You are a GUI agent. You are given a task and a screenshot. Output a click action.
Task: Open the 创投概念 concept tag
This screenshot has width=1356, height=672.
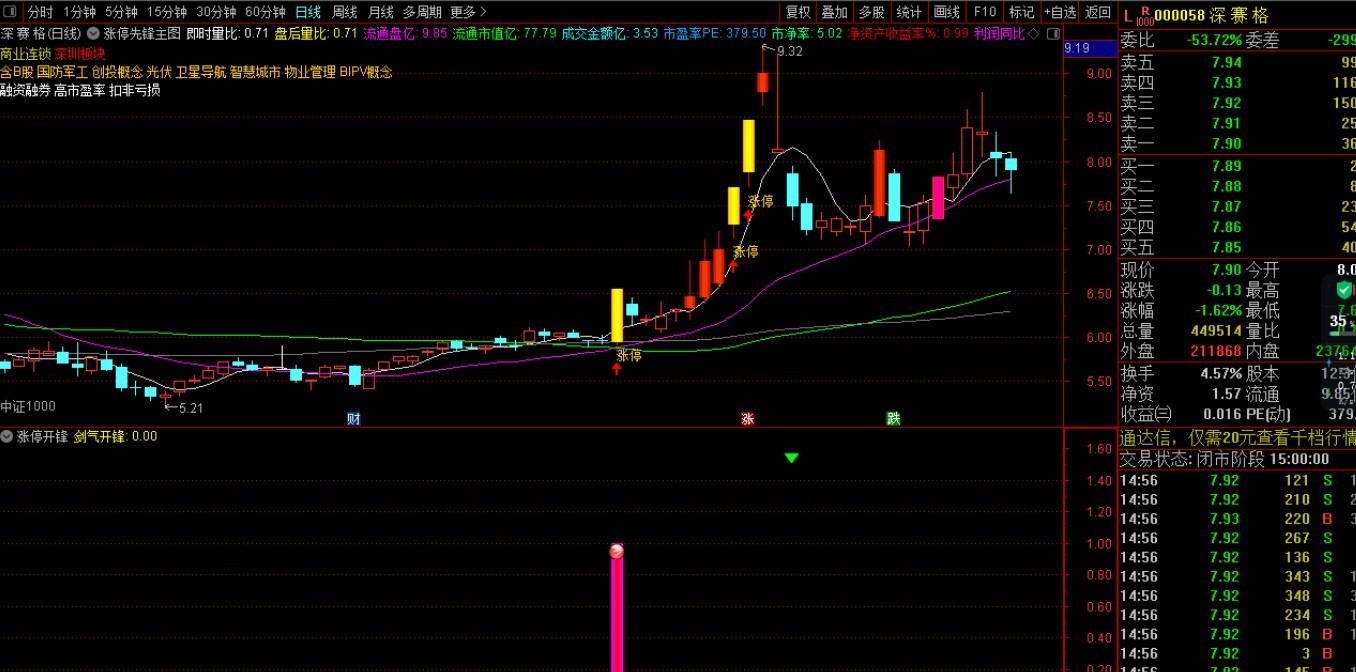pyautogui.click(x=117, y=72)
